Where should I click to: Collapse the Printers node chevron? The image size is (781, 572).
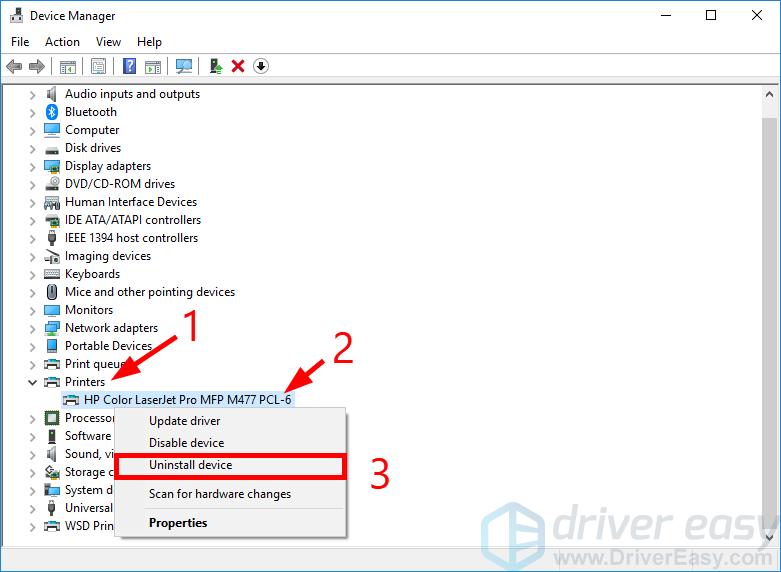[x=32, y=382]
